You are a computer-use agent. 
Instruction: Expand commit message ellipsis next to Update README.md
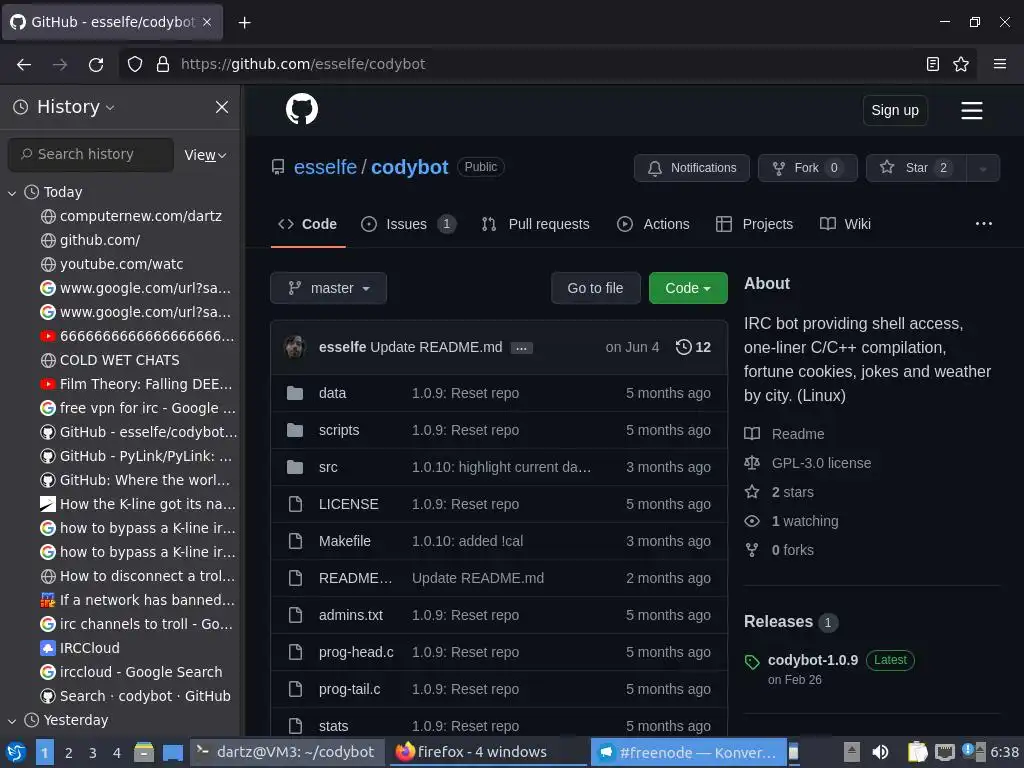521,348
